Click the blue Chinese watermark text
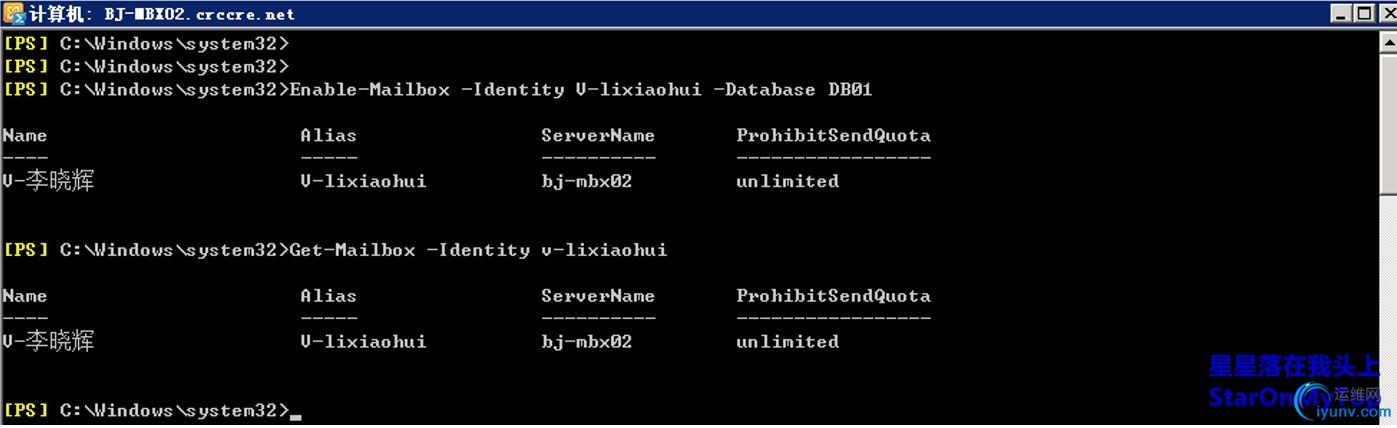 [x=1301, y=366]
